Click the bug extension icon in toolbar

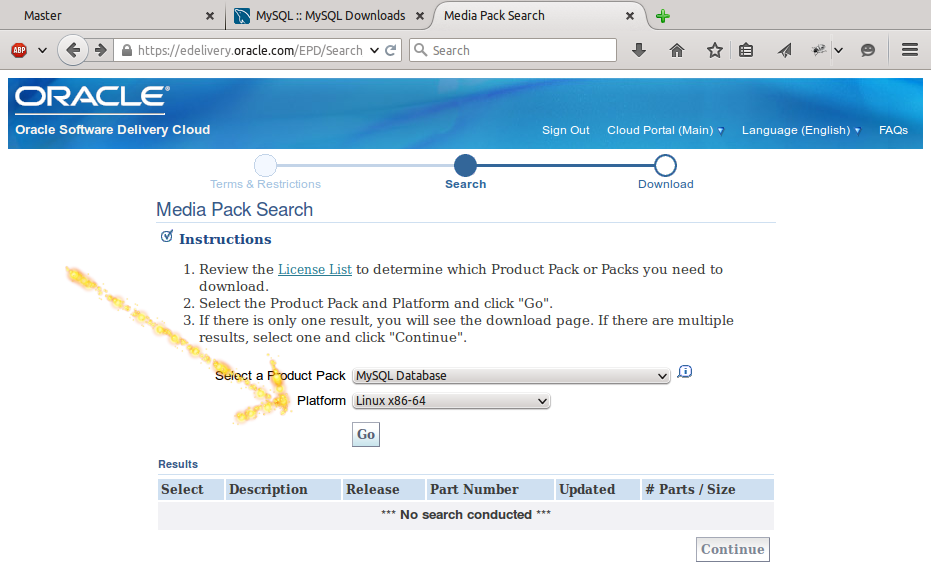(x=819, y=50)
